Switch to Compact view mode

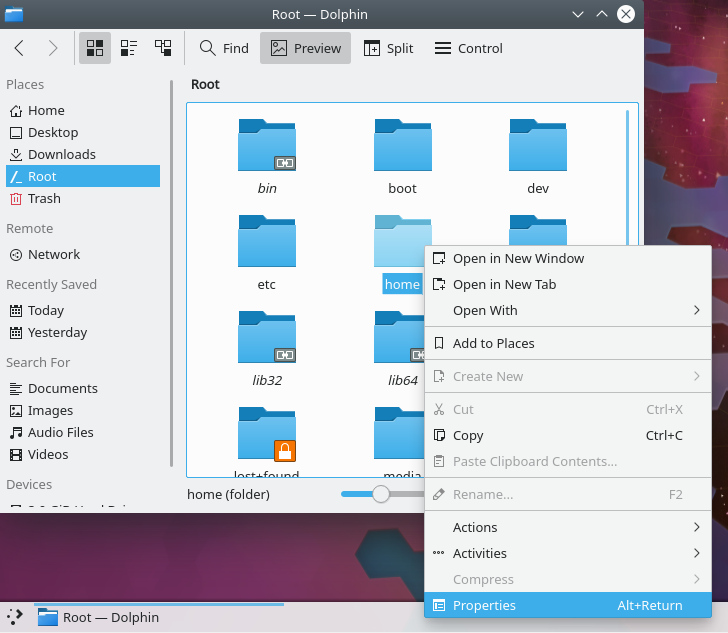click(129, 48)
